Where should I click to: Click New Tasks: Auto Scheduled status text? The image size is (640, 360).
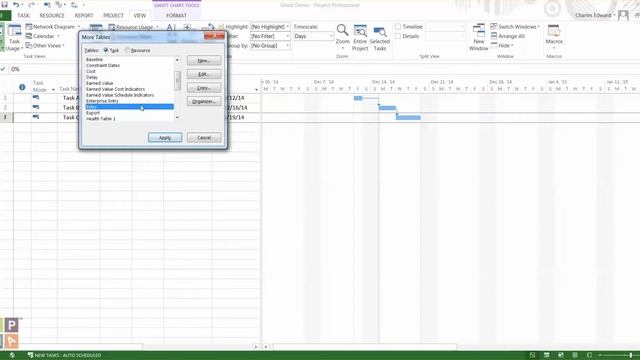[68, 355]
